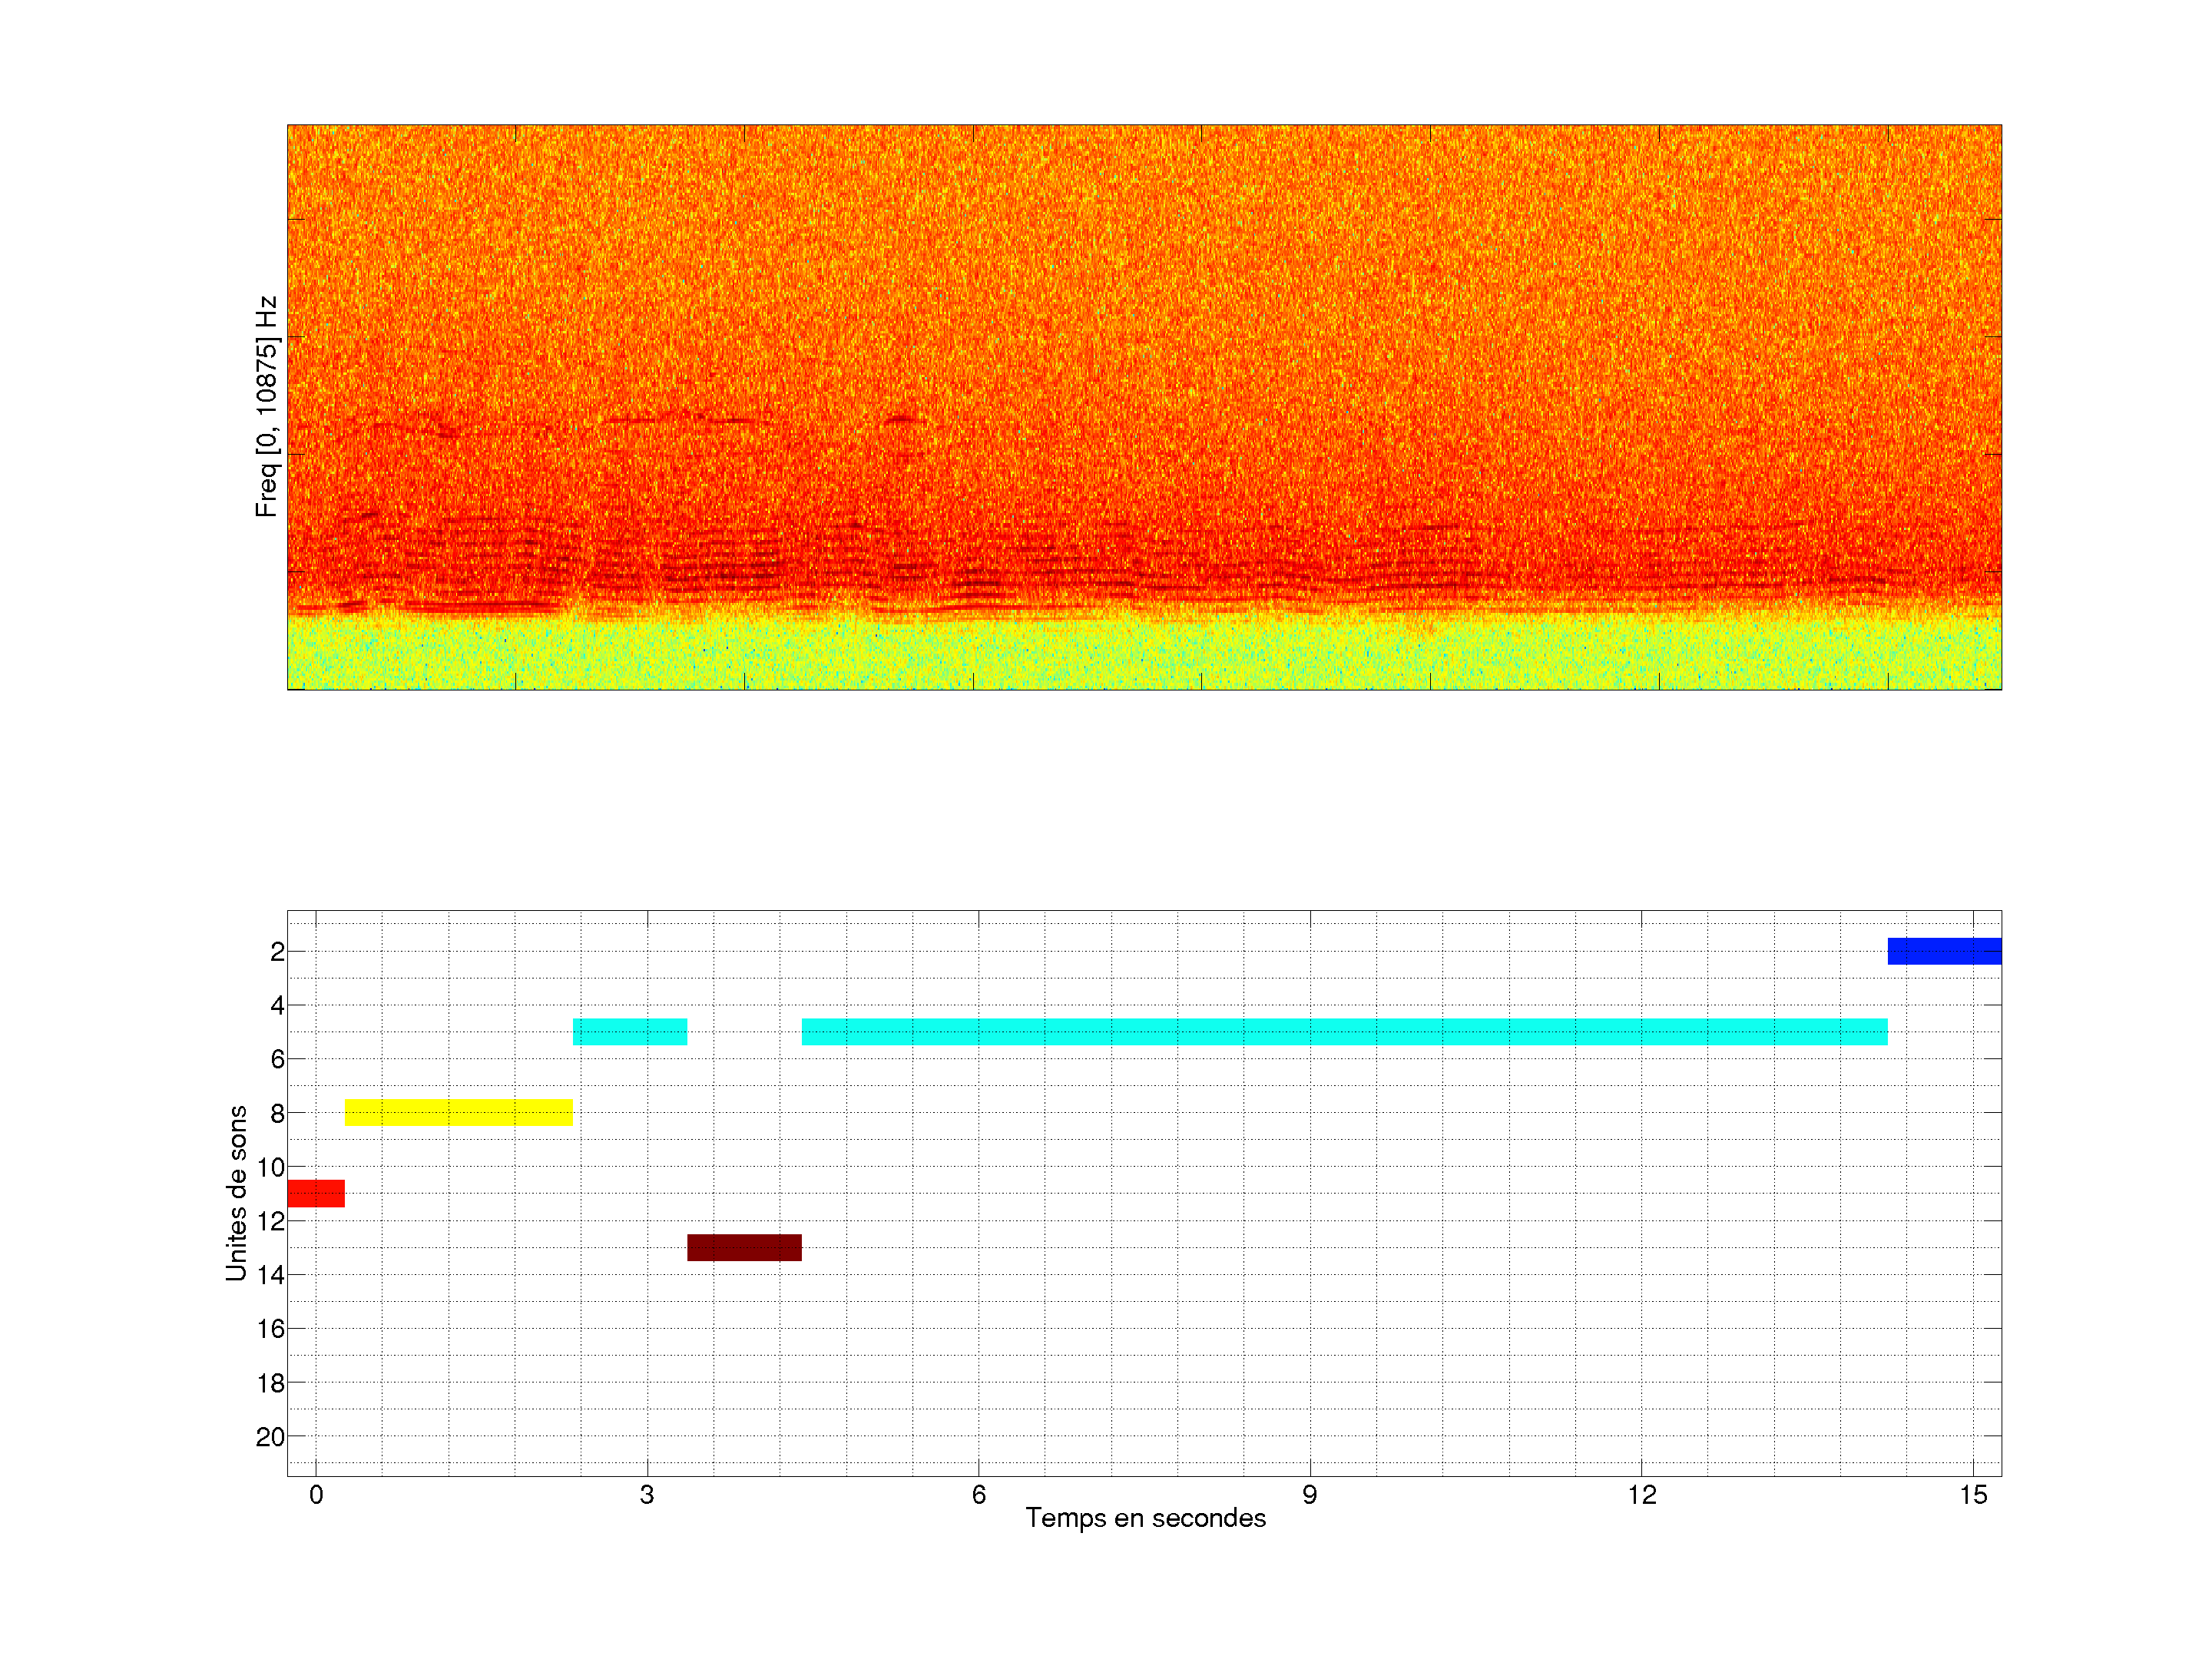The image size is (2212, 1659).
Task: Click the x-axis tick label 9
Action: (x=1310, y=1495)
